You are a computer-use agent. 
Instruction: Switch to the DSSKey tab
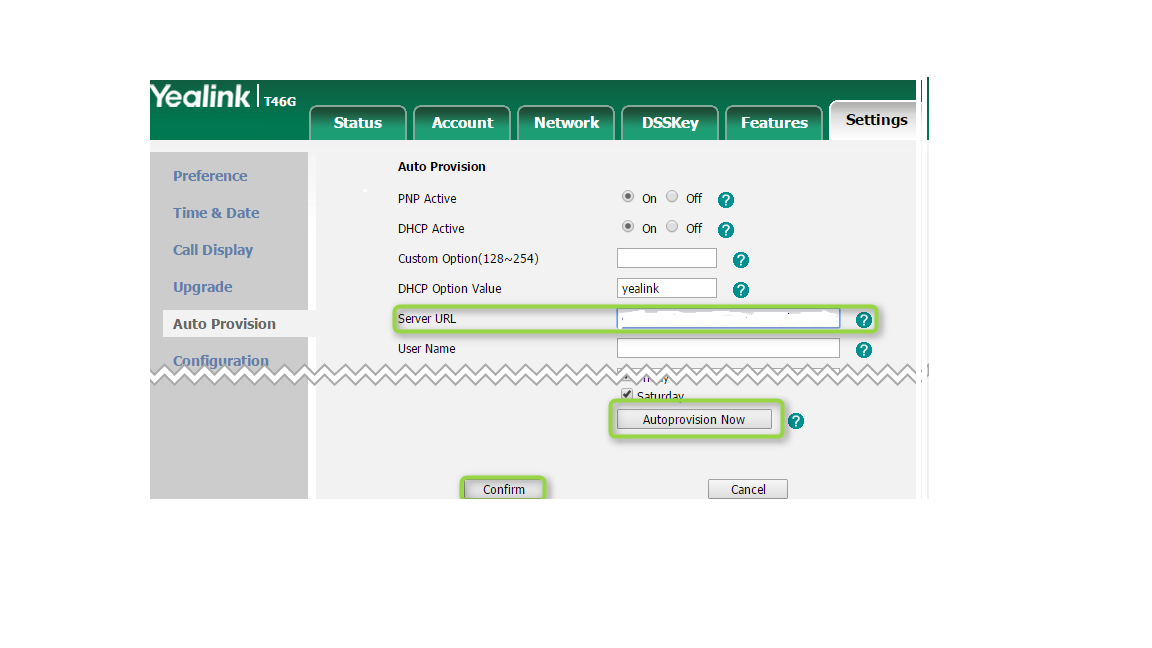670,123
